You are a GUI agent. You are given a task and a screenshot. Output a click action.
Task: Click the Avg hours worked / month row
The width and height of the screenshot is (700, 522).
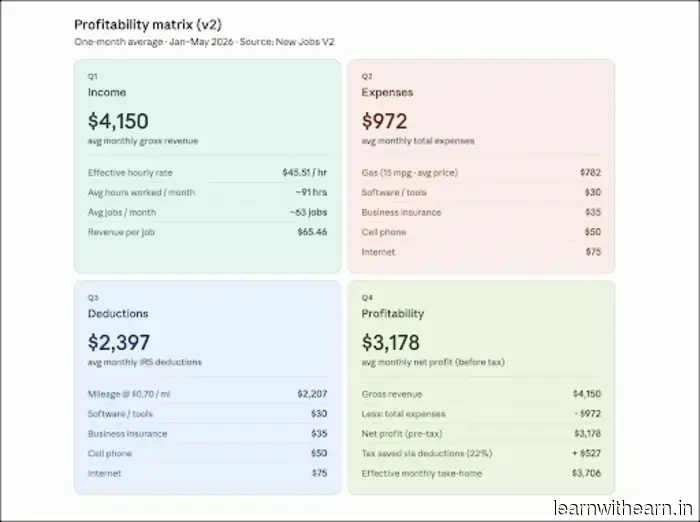click(x=207, y=192)
